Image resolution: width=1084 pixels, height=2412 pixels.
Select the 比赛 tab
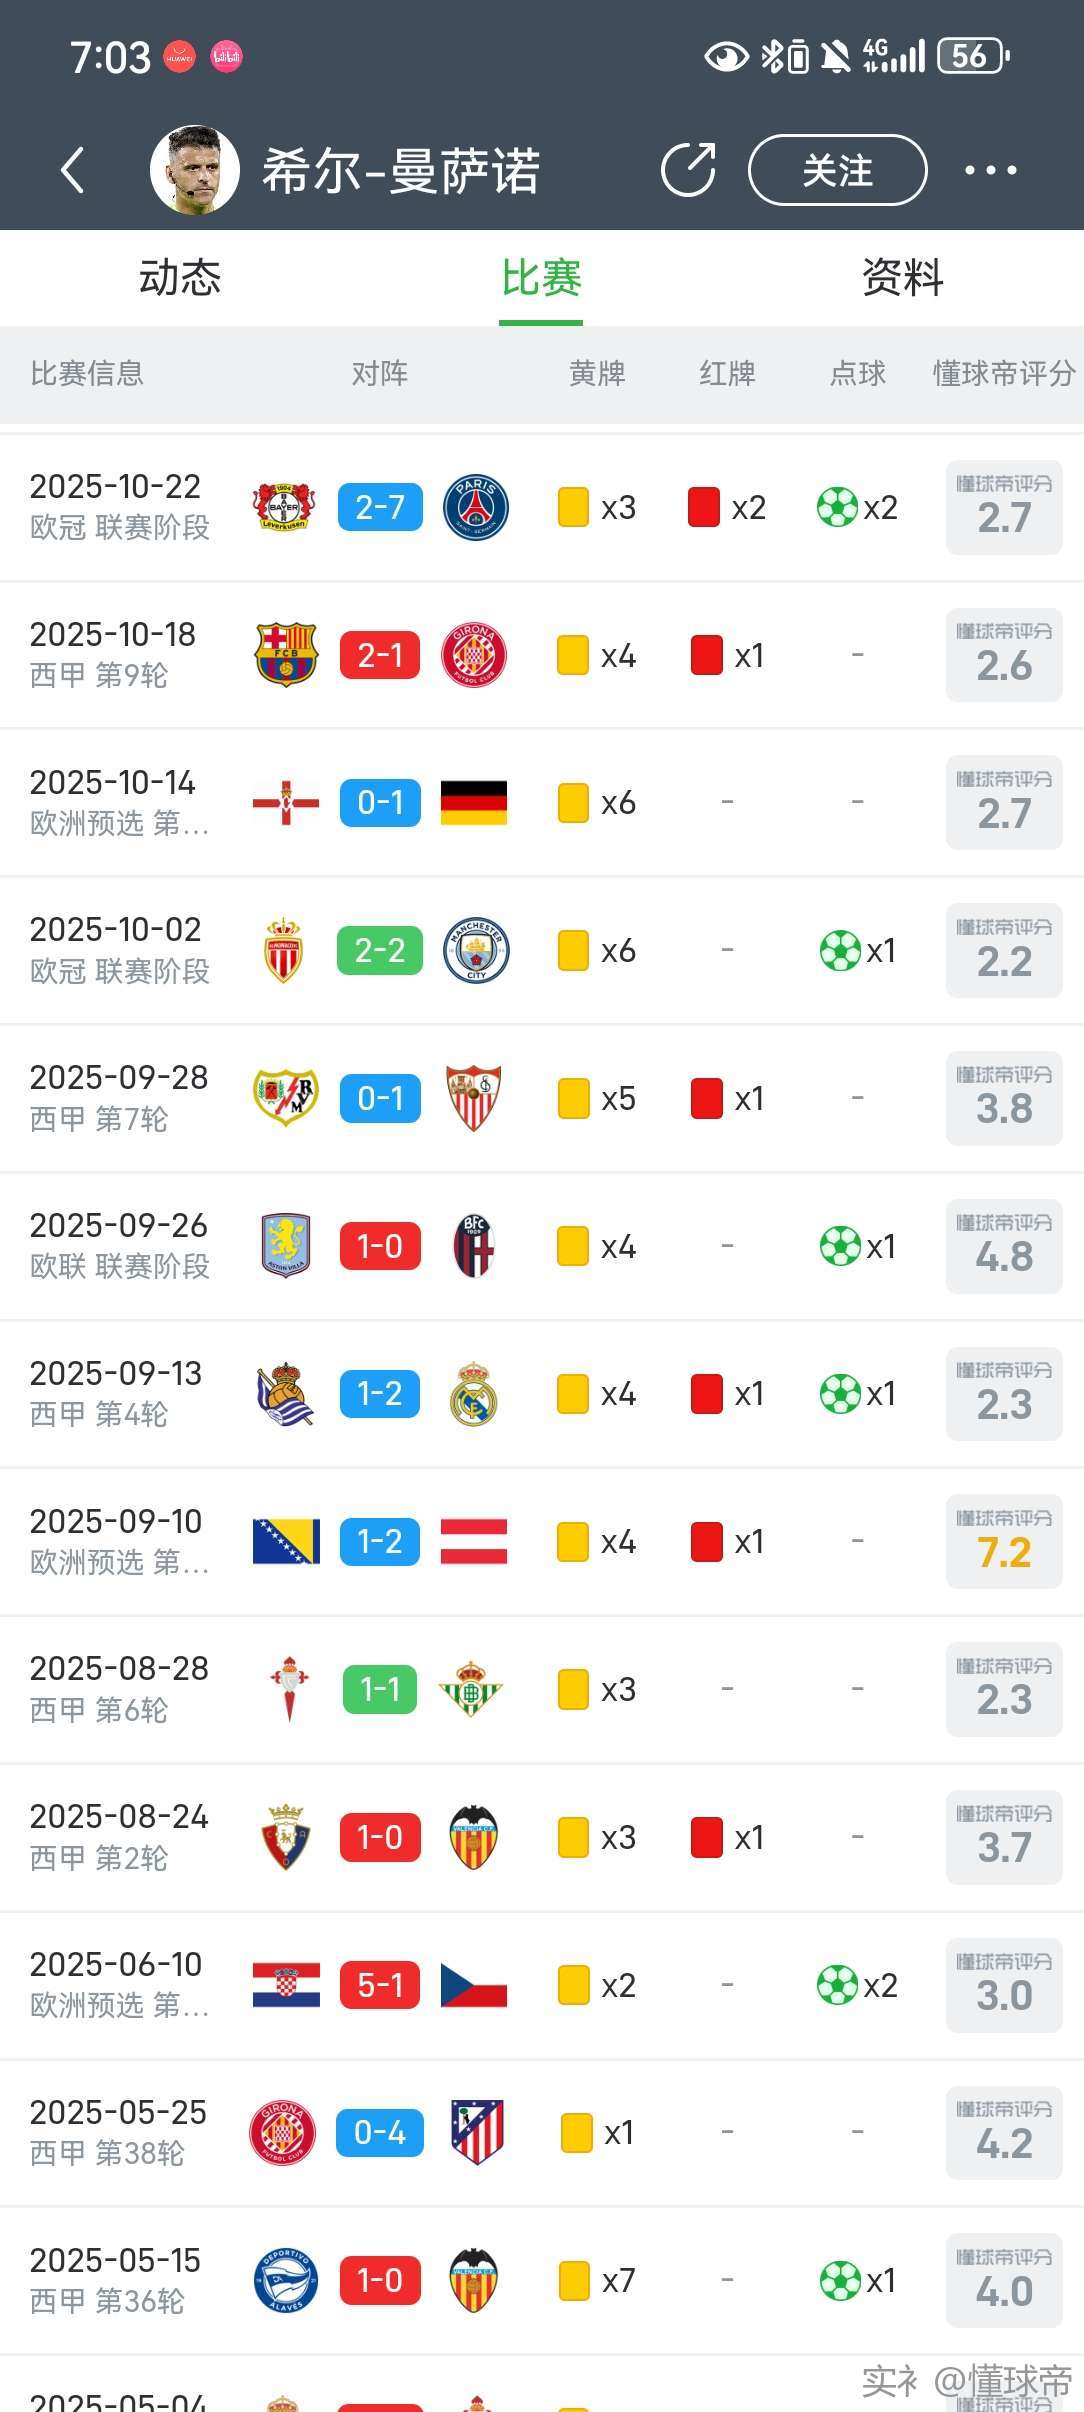coord(541,277)
